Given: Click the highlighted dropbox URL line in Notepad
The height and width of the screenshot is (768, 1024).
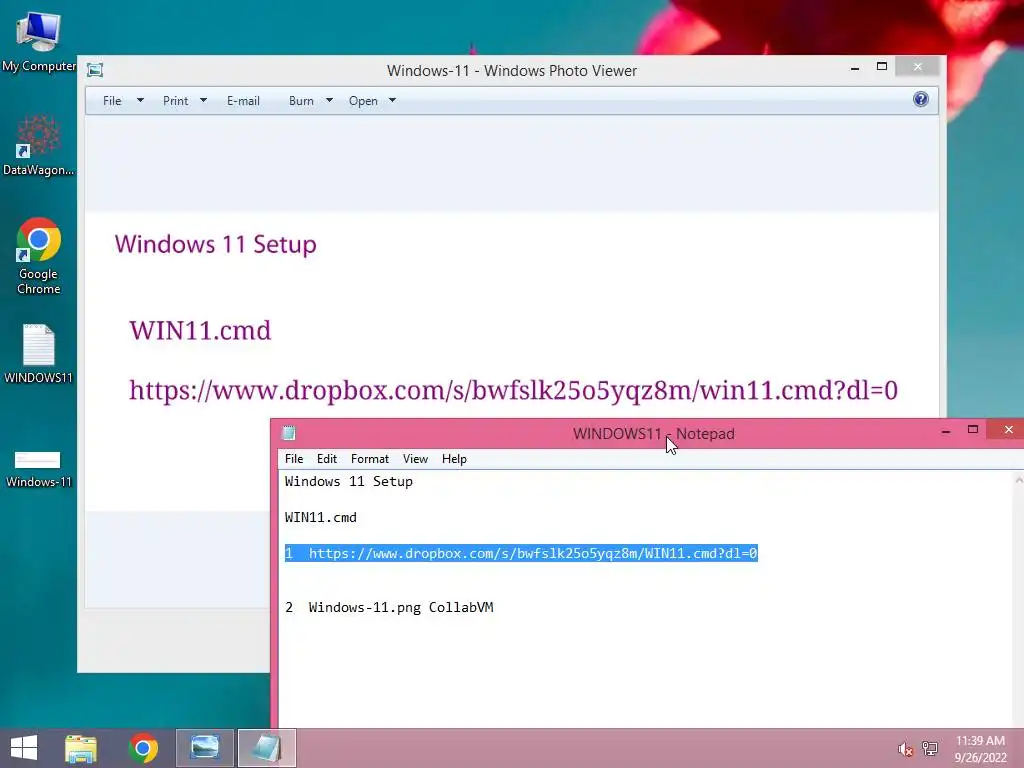Looking at the screenshot, I should [521, 553].
